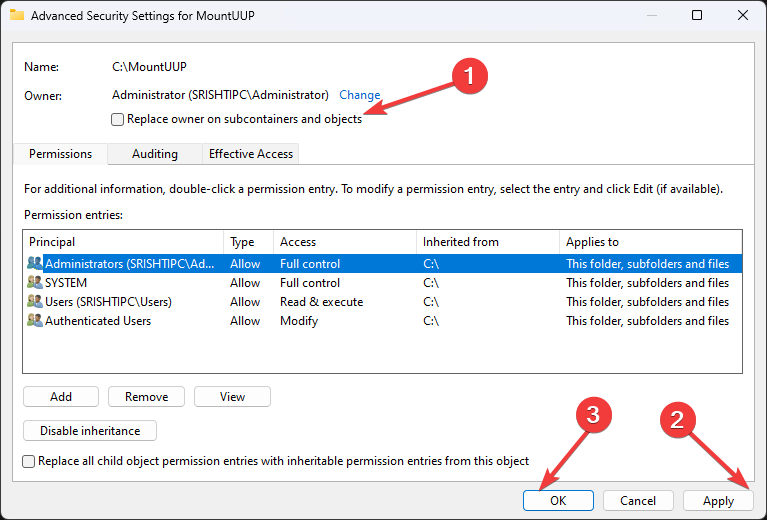
Task: Click the Change owner link
Action: [360, 95]
